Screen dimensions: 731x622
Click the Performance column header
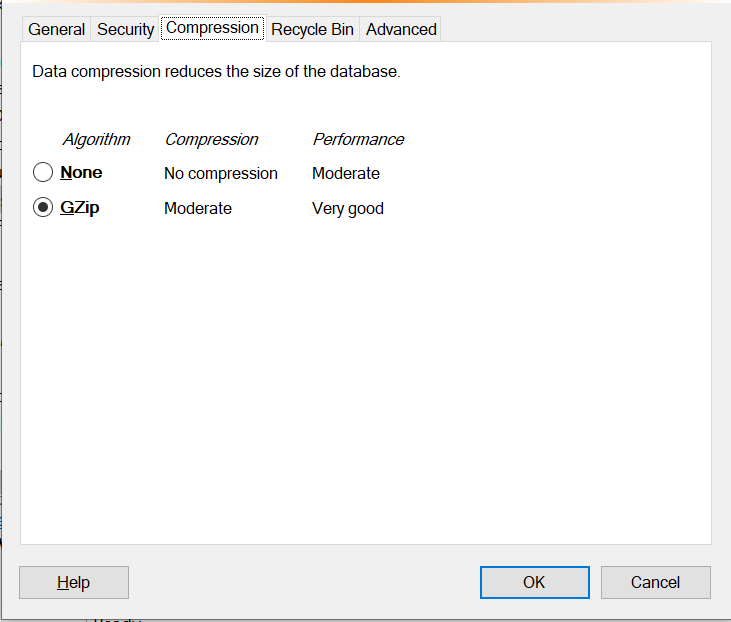[358, 139]
